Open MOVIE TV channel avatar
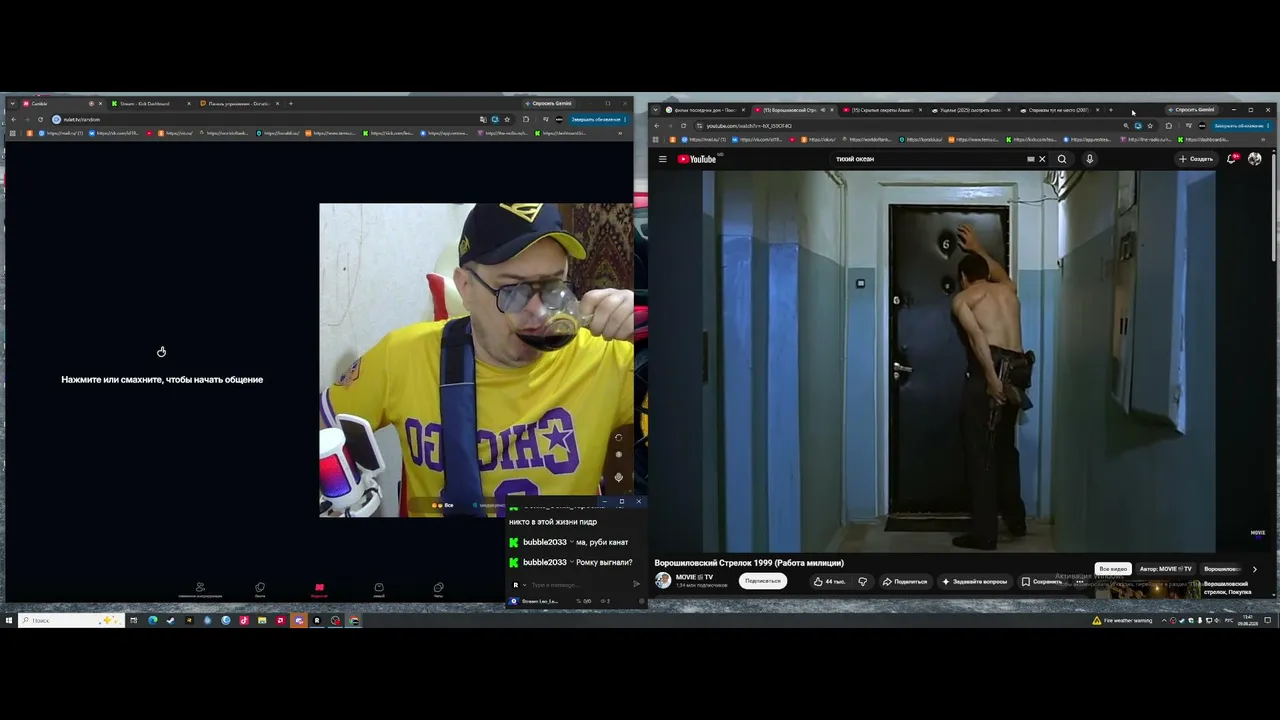This screenshot has height=720, width=1280. 663,581
